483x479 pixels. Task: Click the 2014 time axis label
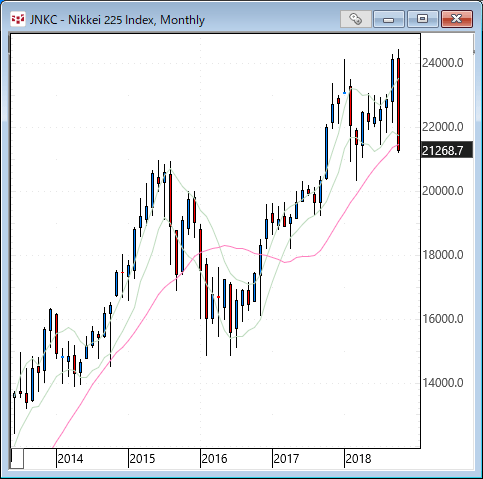pyautogui.click(x=70, y=459)
